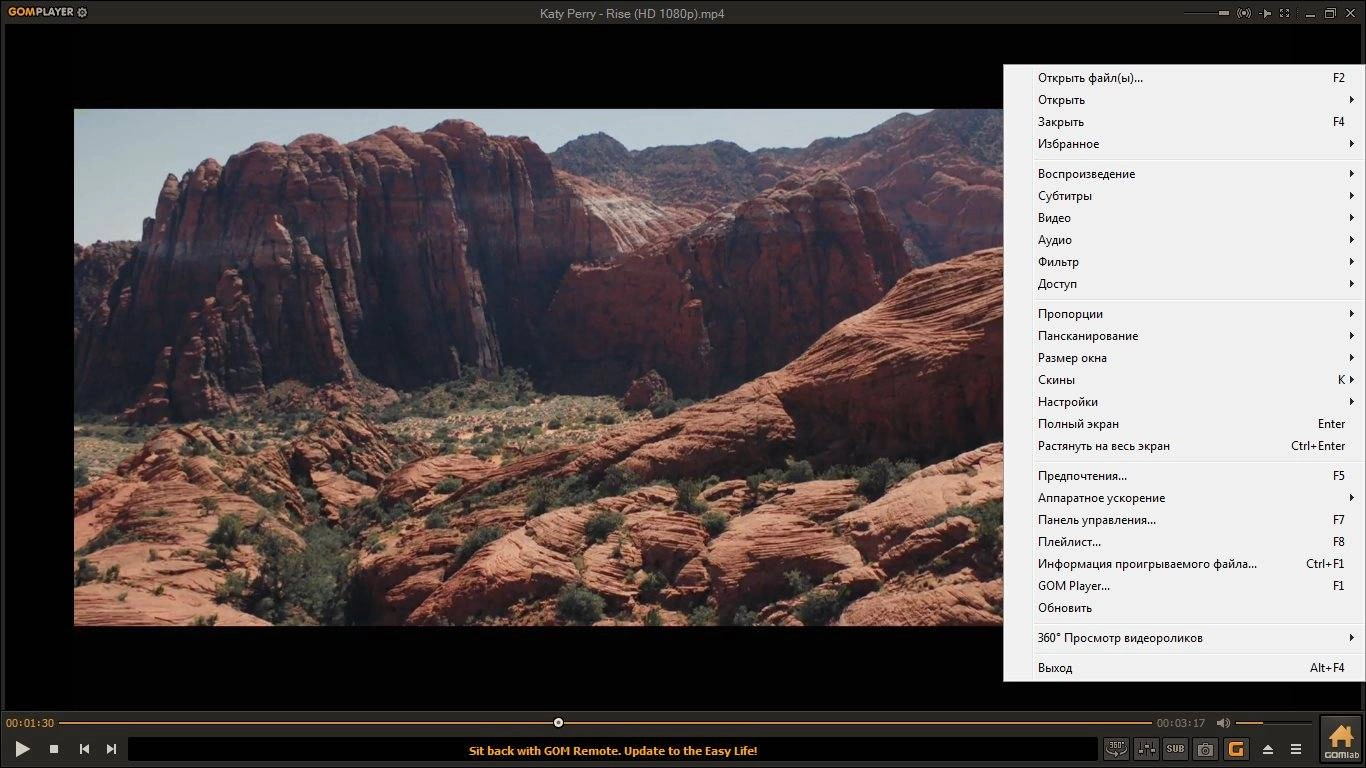Screen dimensions: 1366x768
Task: Open the 'Размер окна' submenu
Action: pos(1185,357)
